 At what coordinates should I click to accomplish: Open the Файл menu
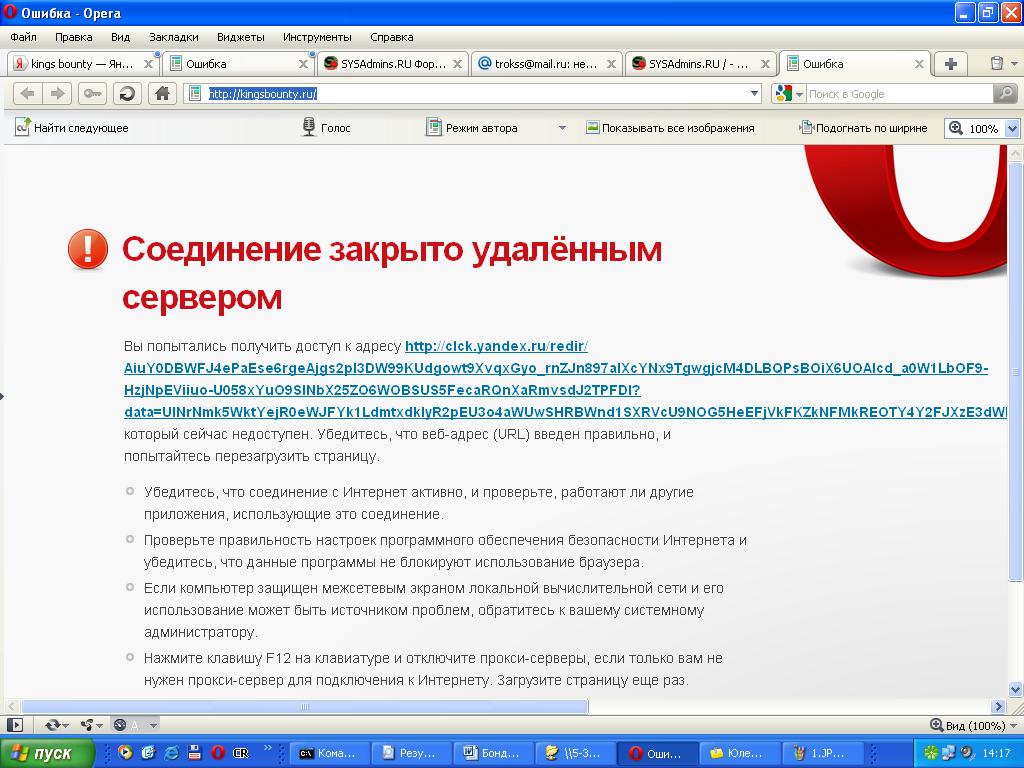tap(24, 37)
